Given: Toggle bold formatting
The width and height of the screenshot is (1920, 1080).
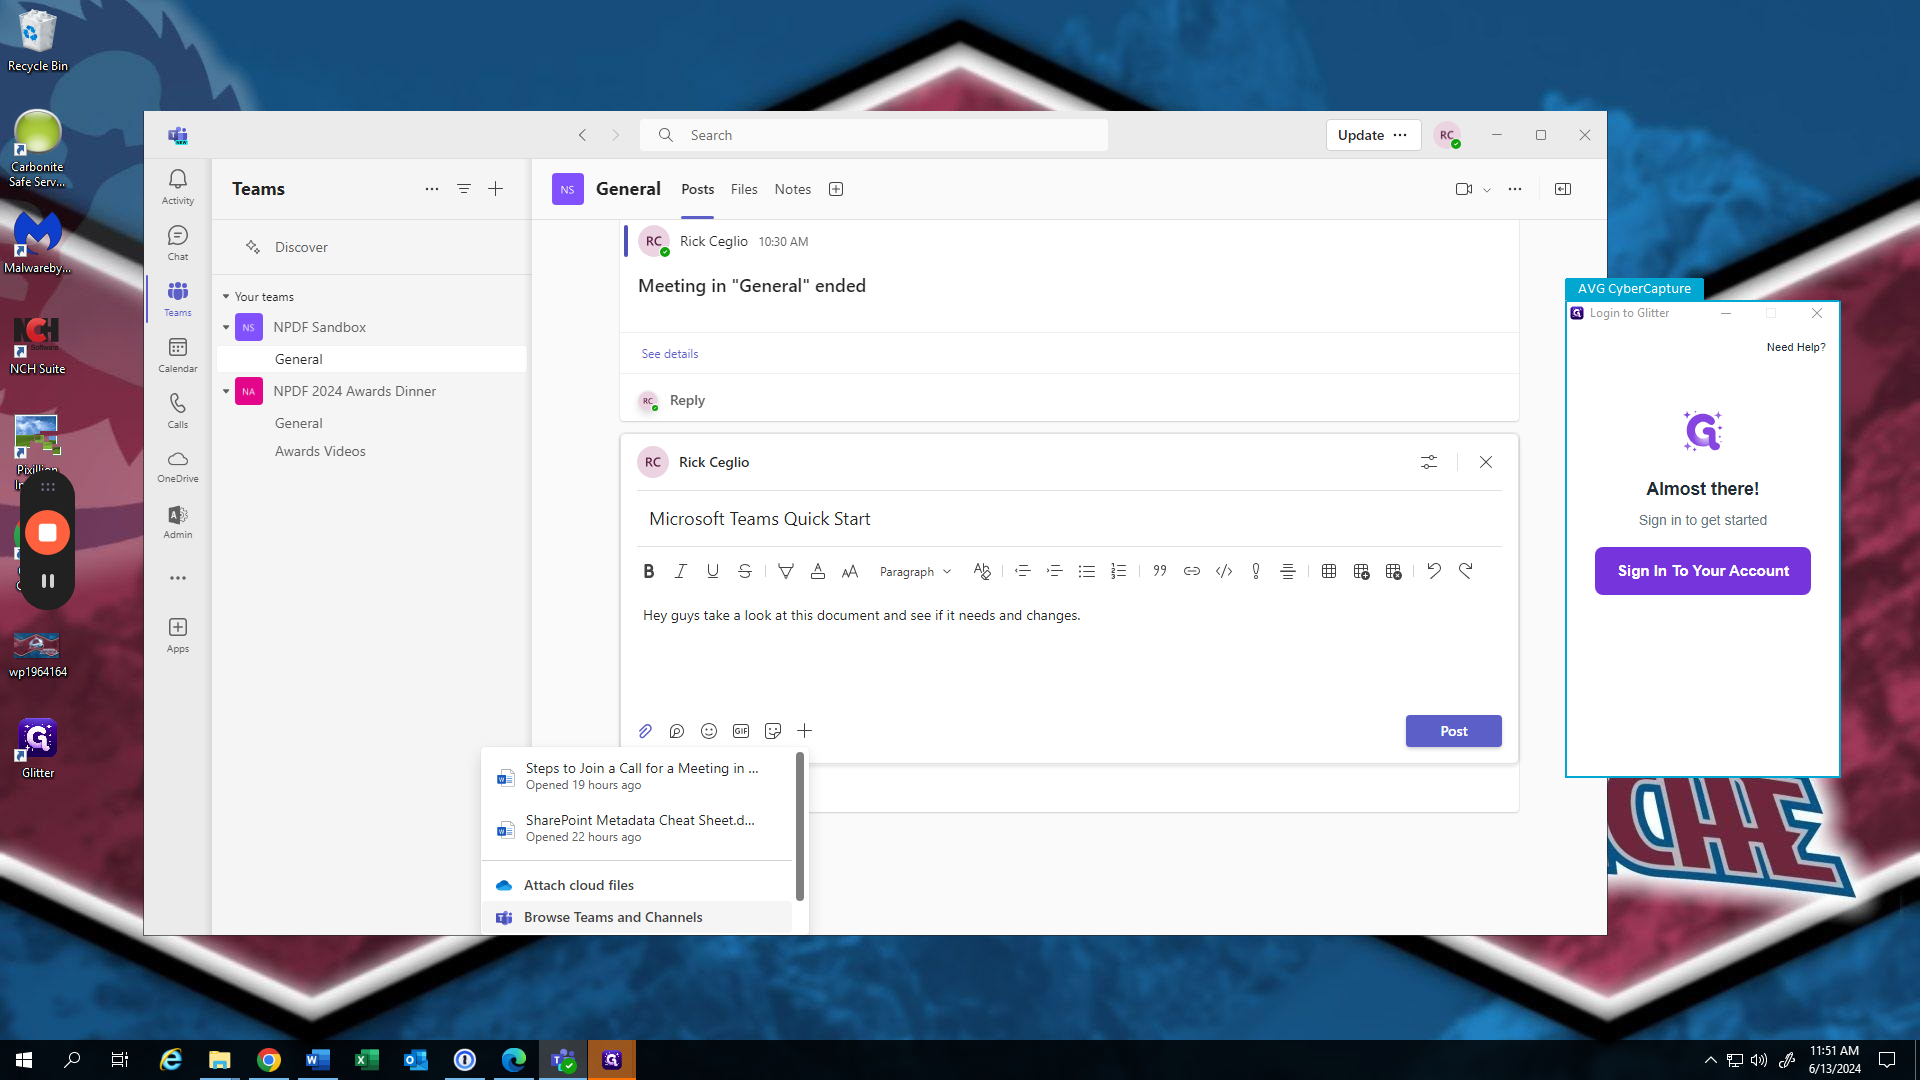Looking at the screenshot, I should 648,571.
